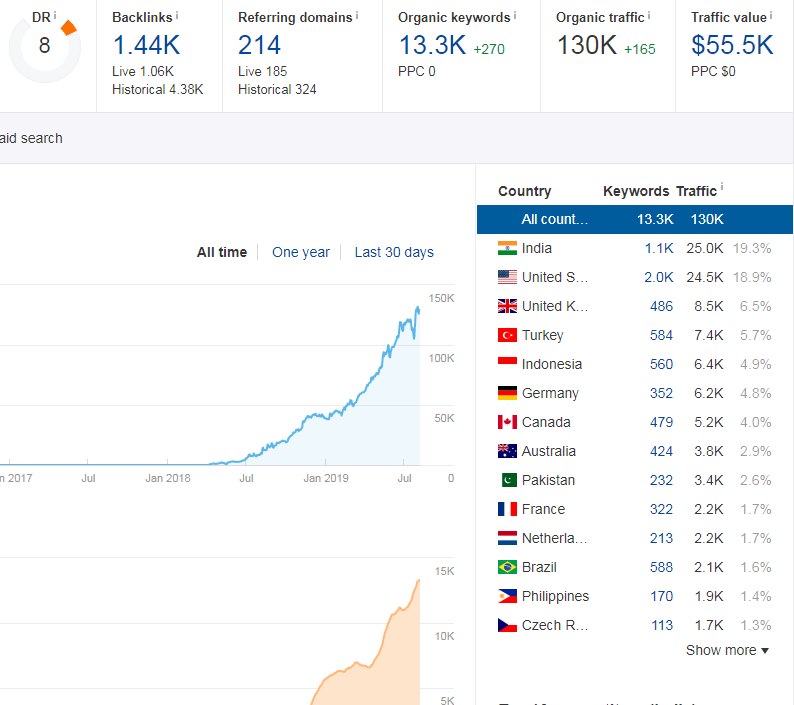Open the 1.44K backlinks report
The image size is (794, 705).
click(146, 45)
